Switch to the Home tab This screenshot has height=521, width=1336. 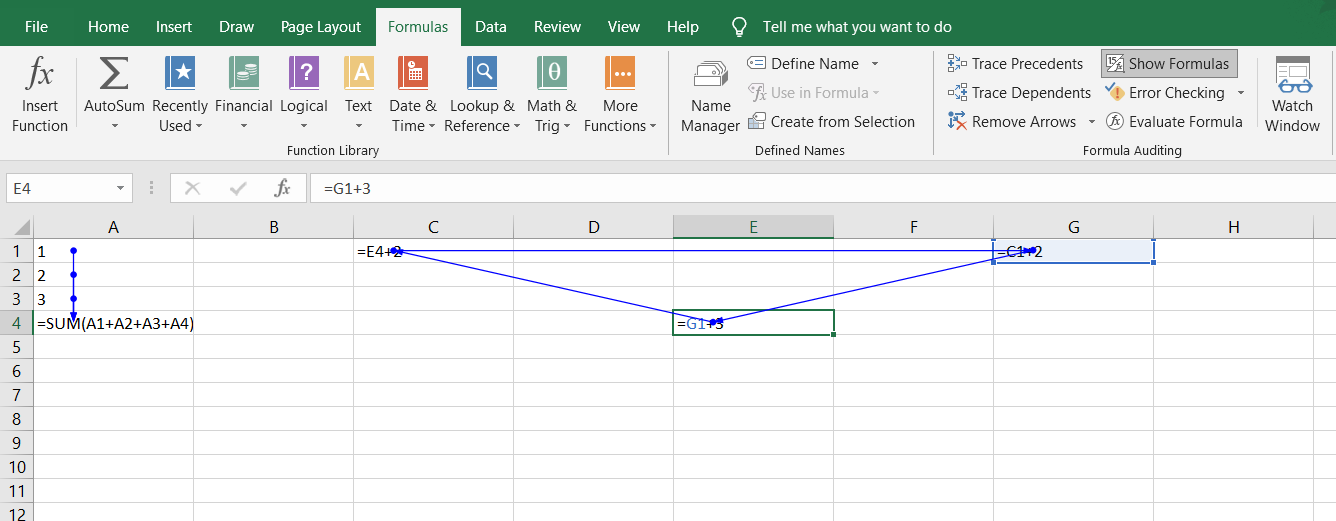[108, 27]
